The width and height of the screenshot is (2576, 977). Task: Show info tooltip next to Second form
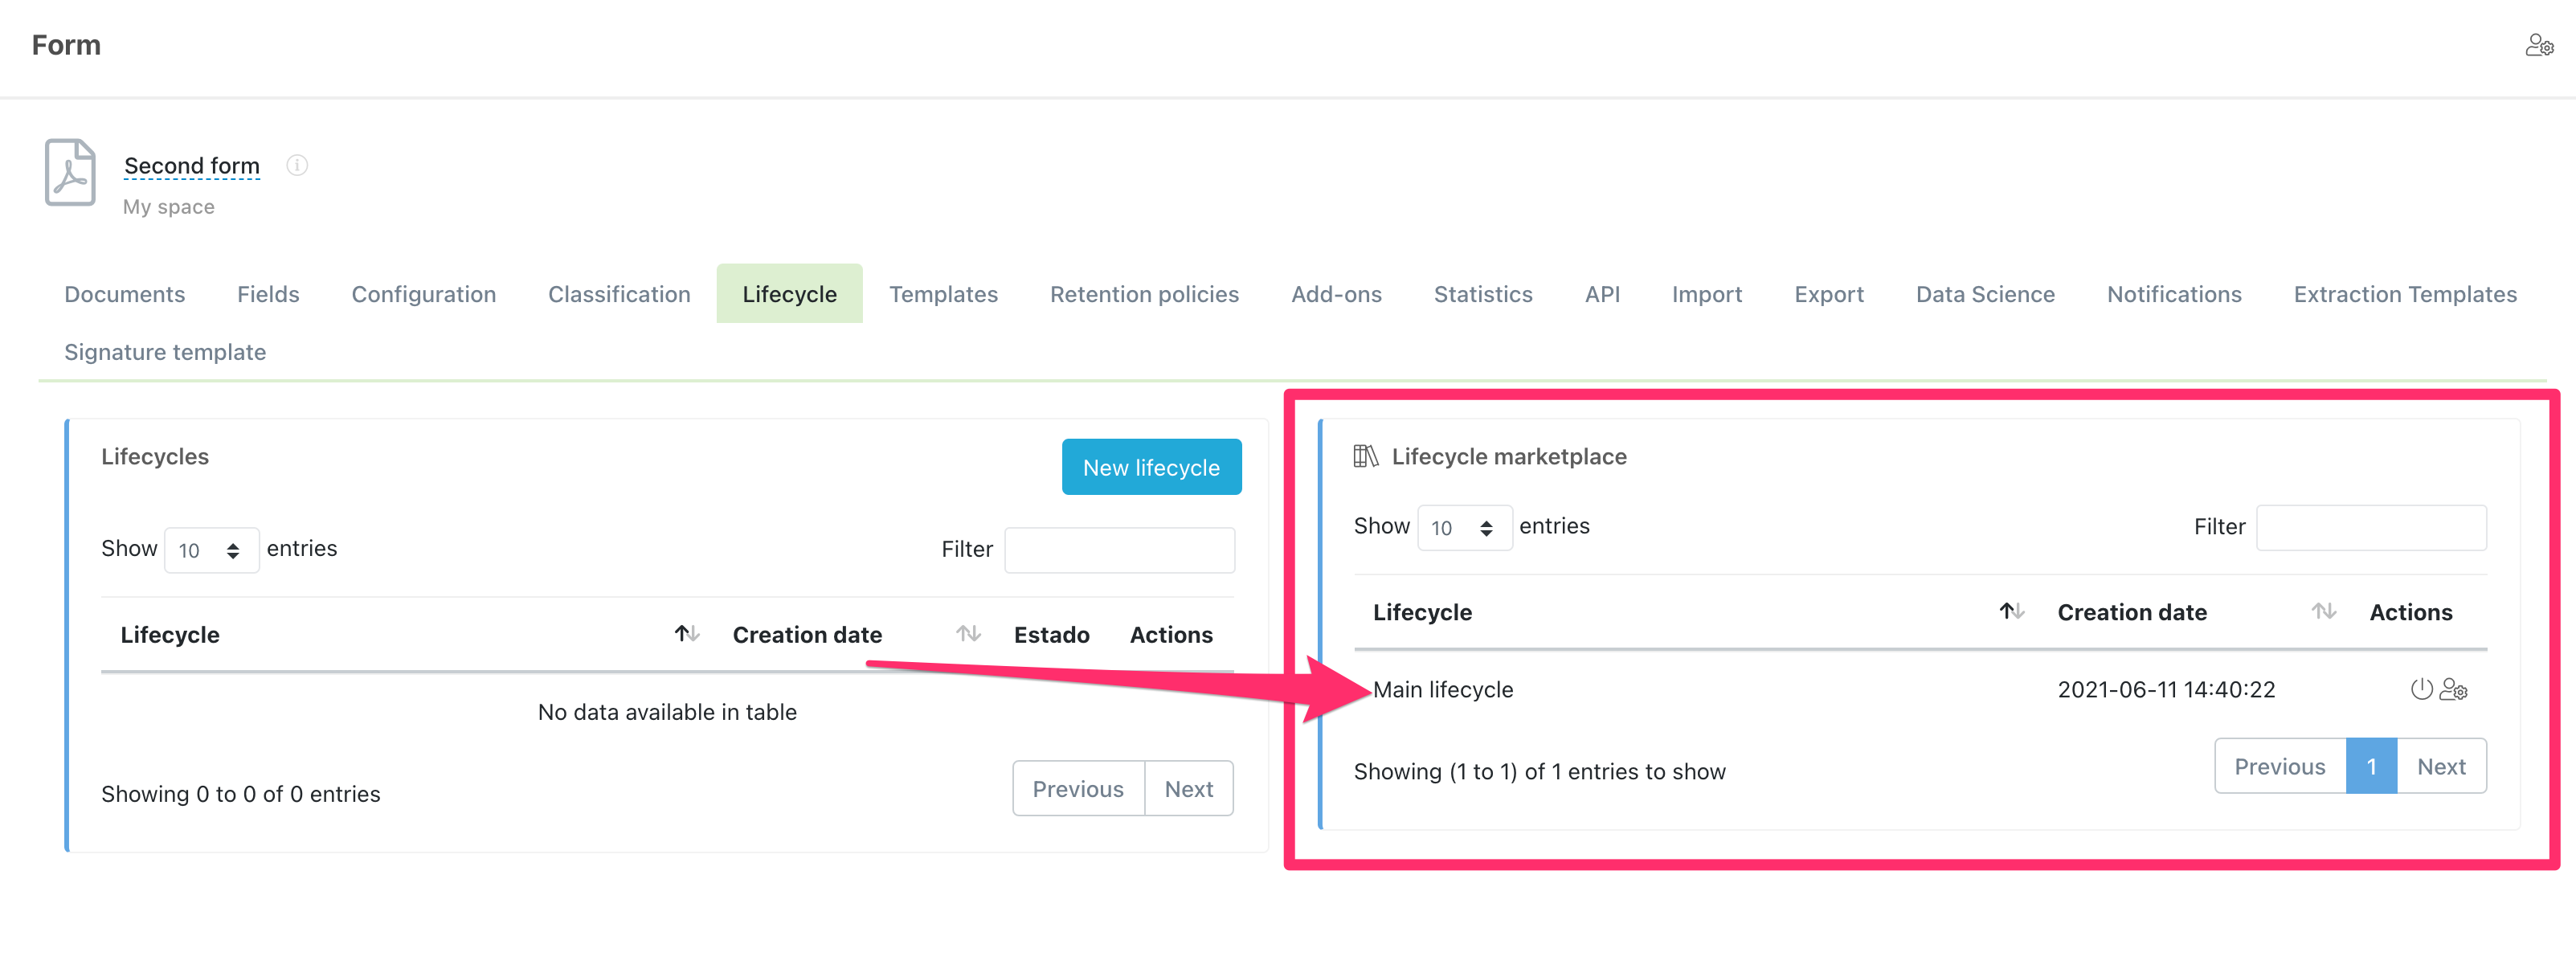coord(297,165)
